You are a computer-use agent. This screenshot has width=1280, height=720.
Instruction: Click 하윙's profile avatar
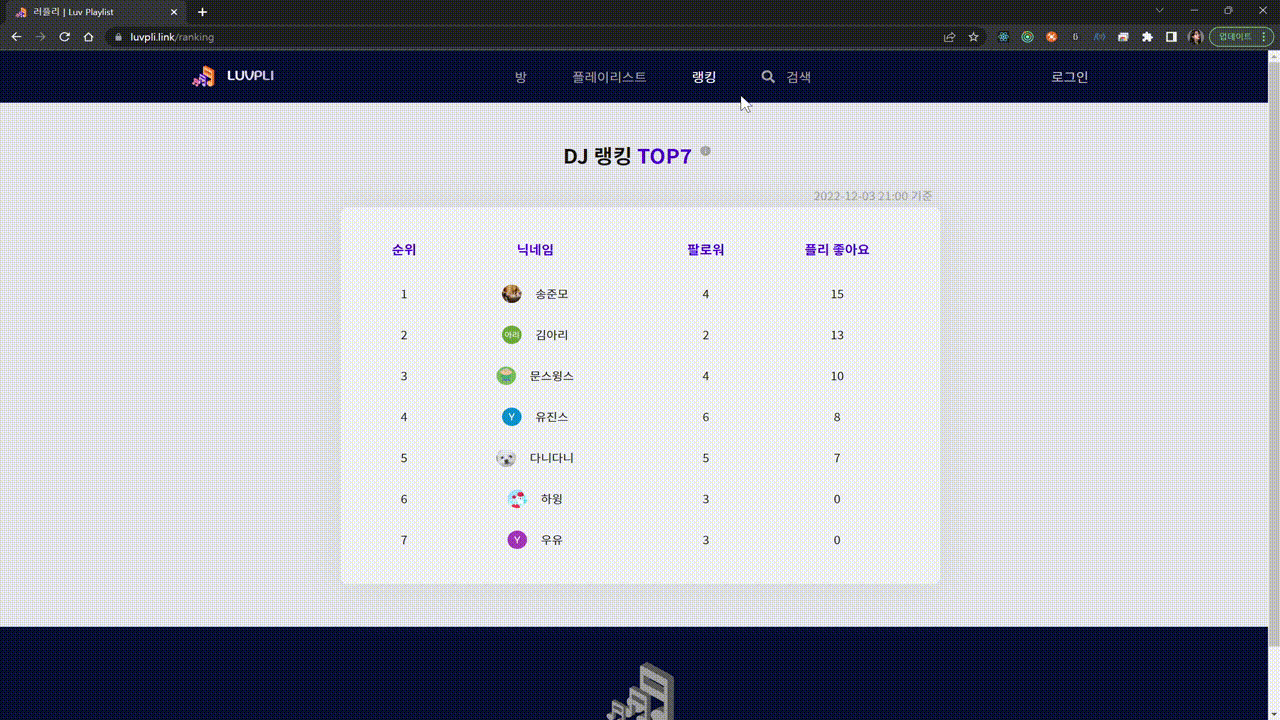[517, 499]
